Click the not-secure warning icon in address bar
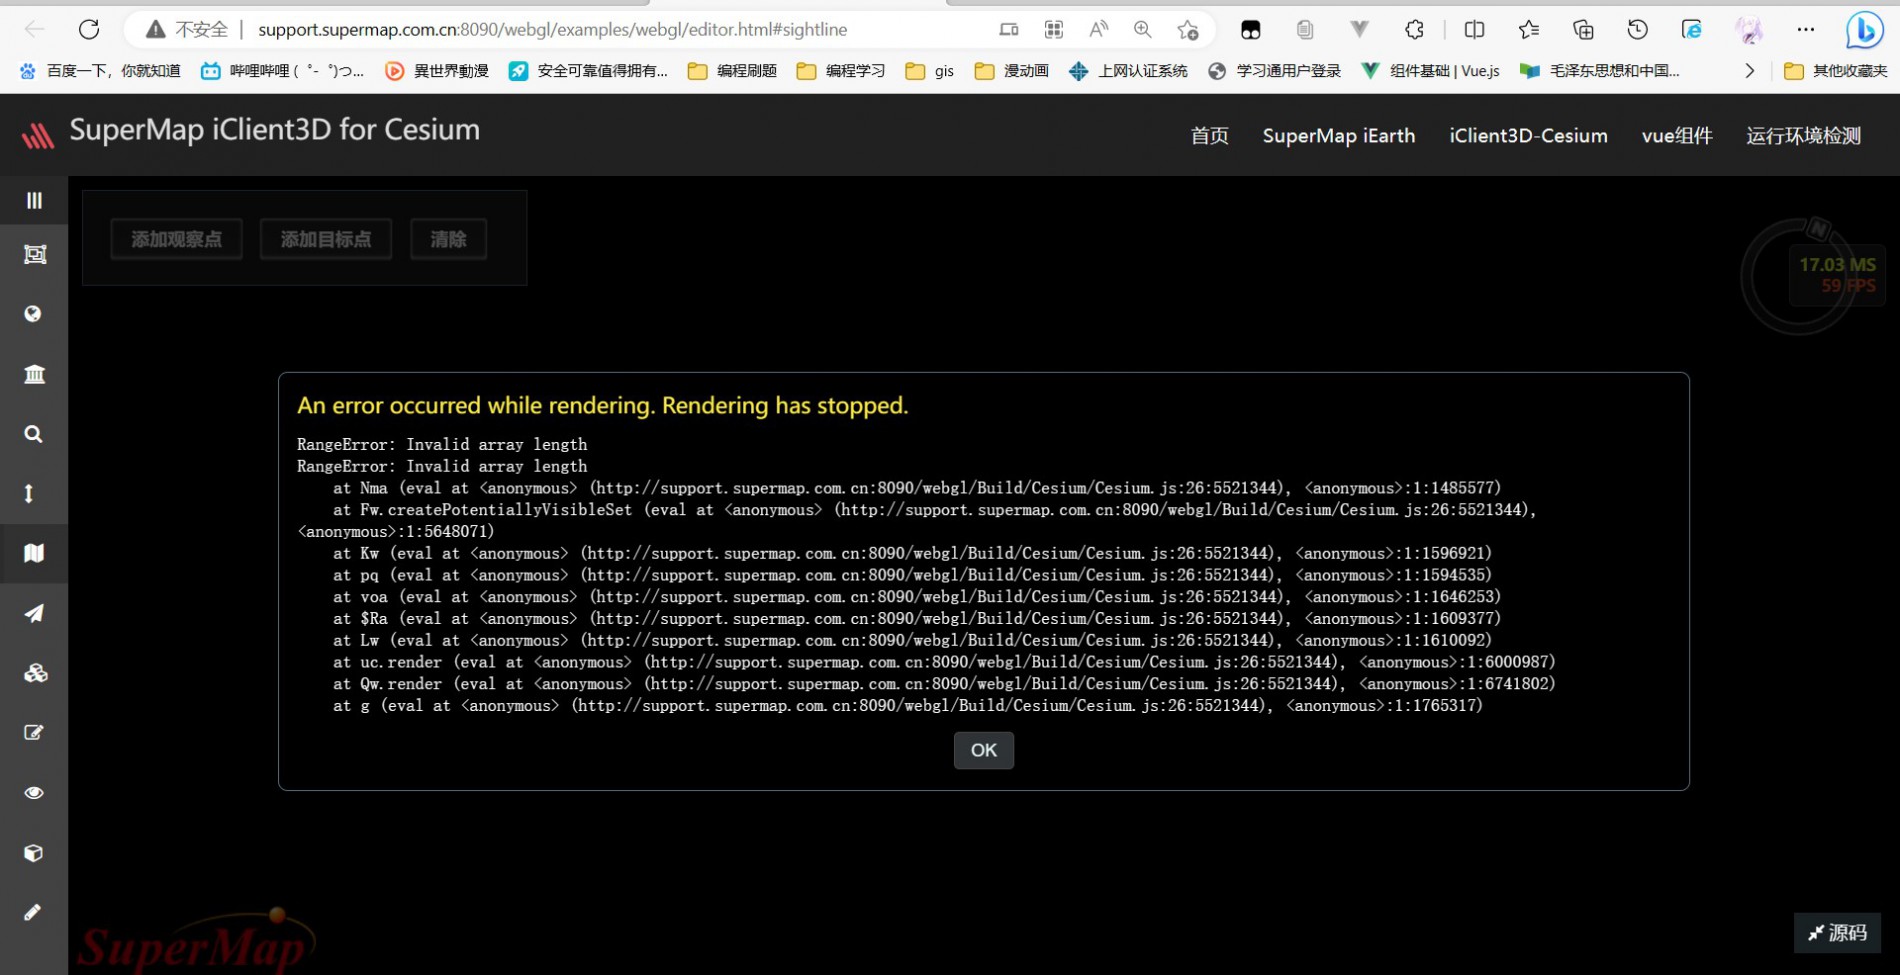The height and width of the screenshot is (975, 1900). pos(156,30)
